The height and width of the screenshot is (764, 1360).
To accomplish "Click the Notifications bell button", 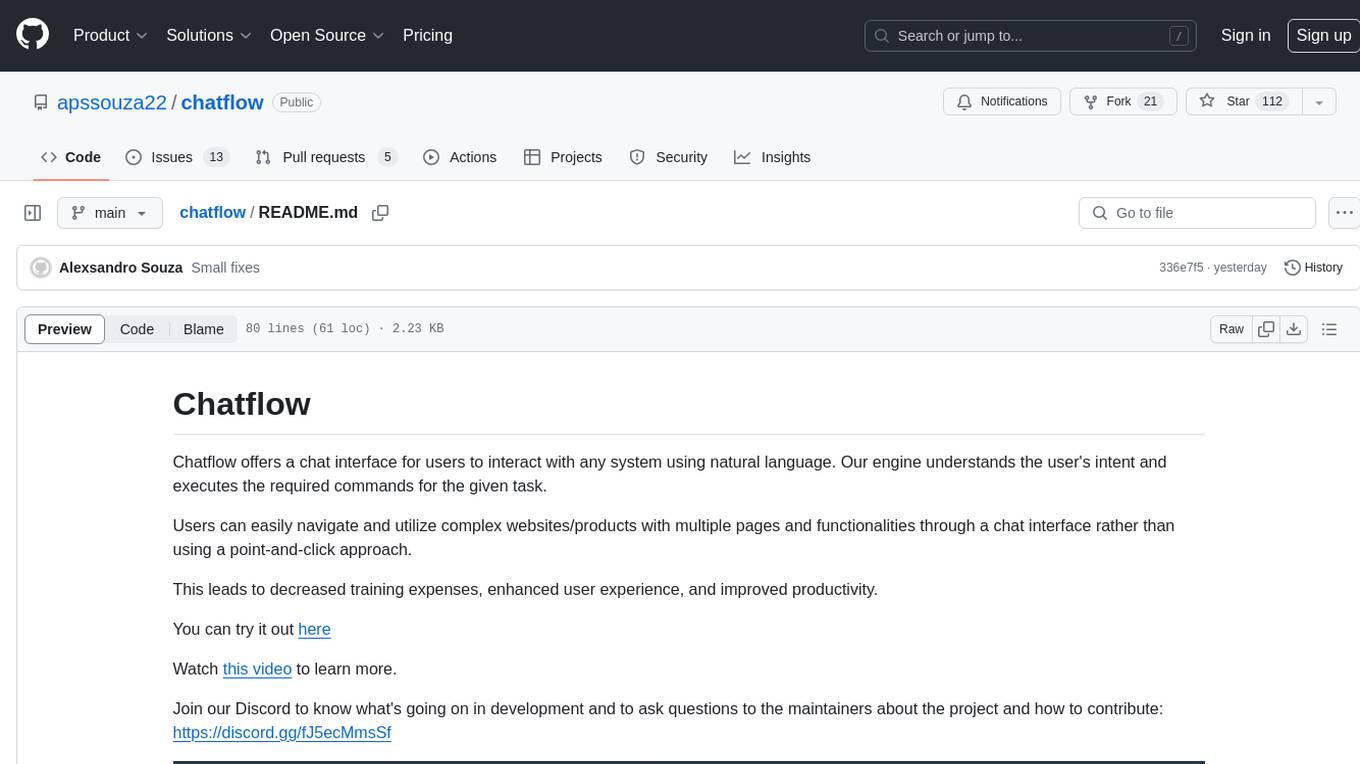I will [1002, 101].
